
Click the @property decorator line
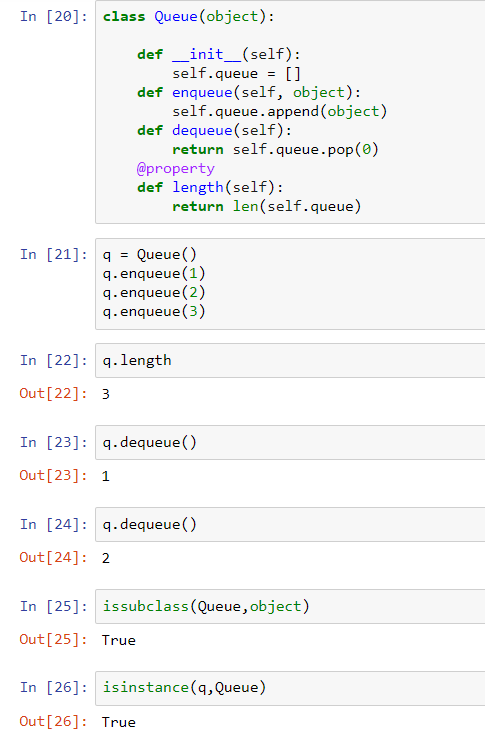175,169
